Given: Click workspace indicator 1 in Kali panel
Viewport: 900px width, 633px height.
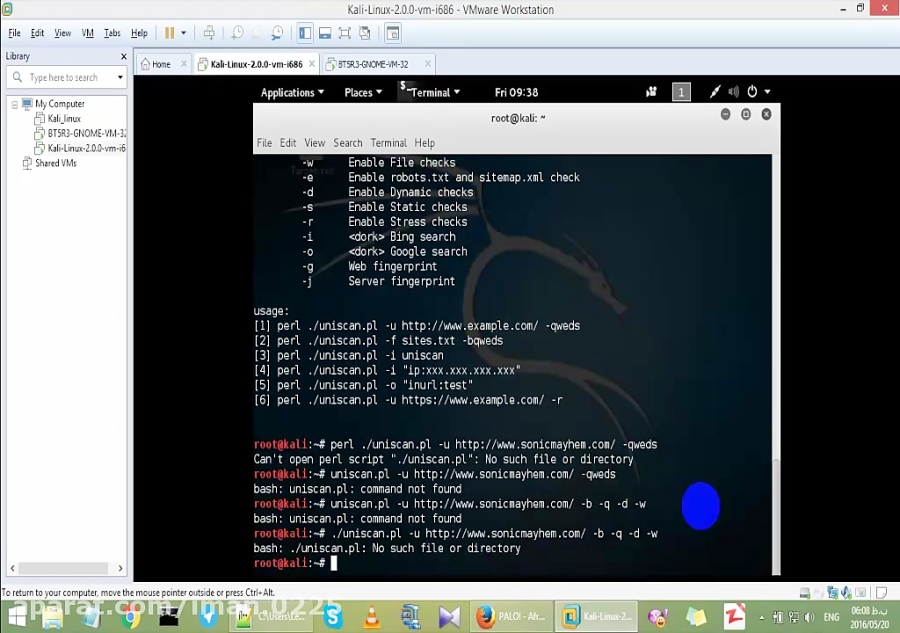Looking at the screenshot, I should click(682, 91).
